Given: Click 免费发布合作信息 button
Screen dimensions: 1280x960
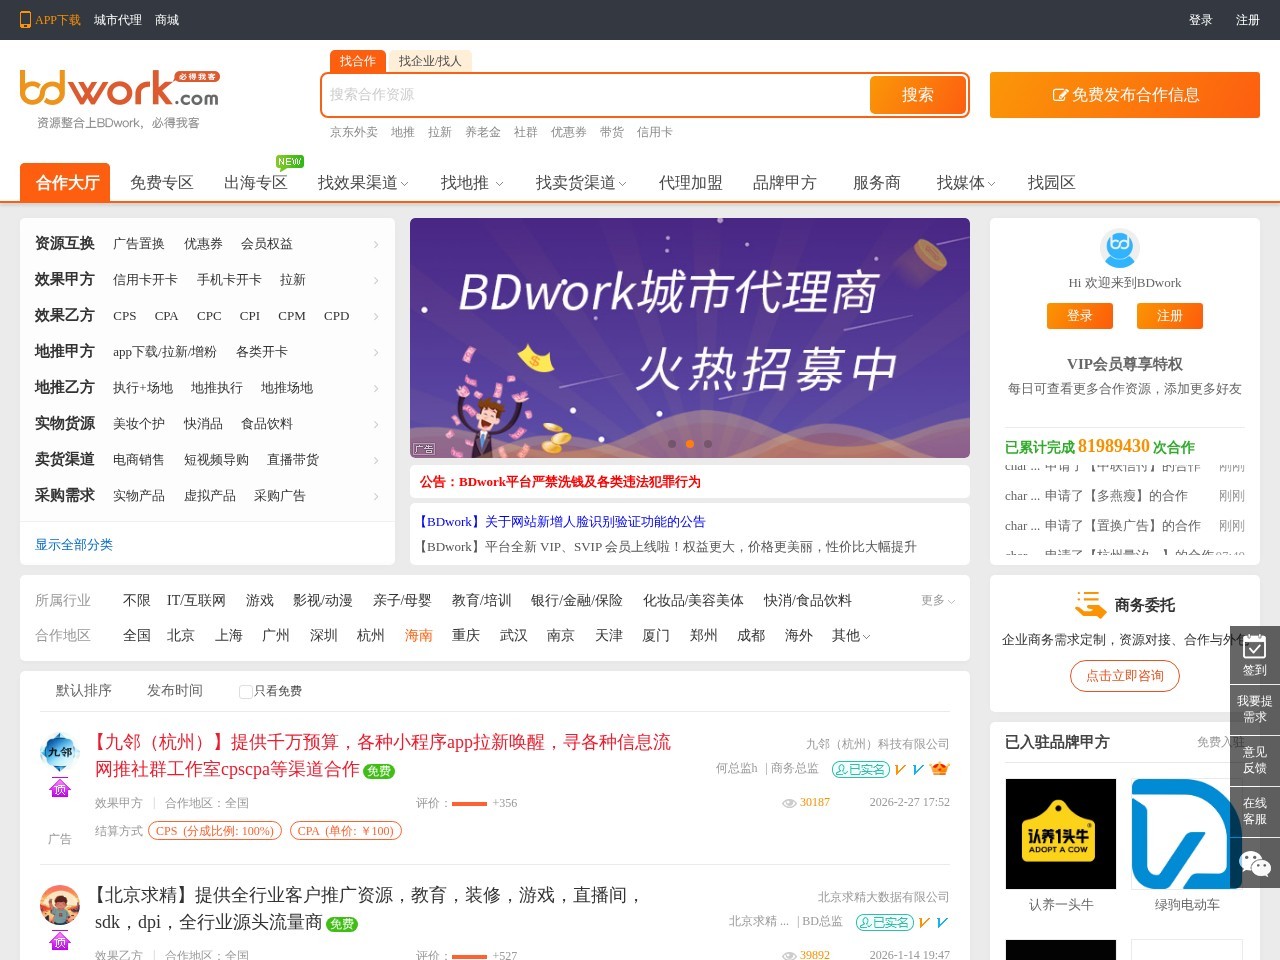Looking at the screenshot, I should 1125,95.
